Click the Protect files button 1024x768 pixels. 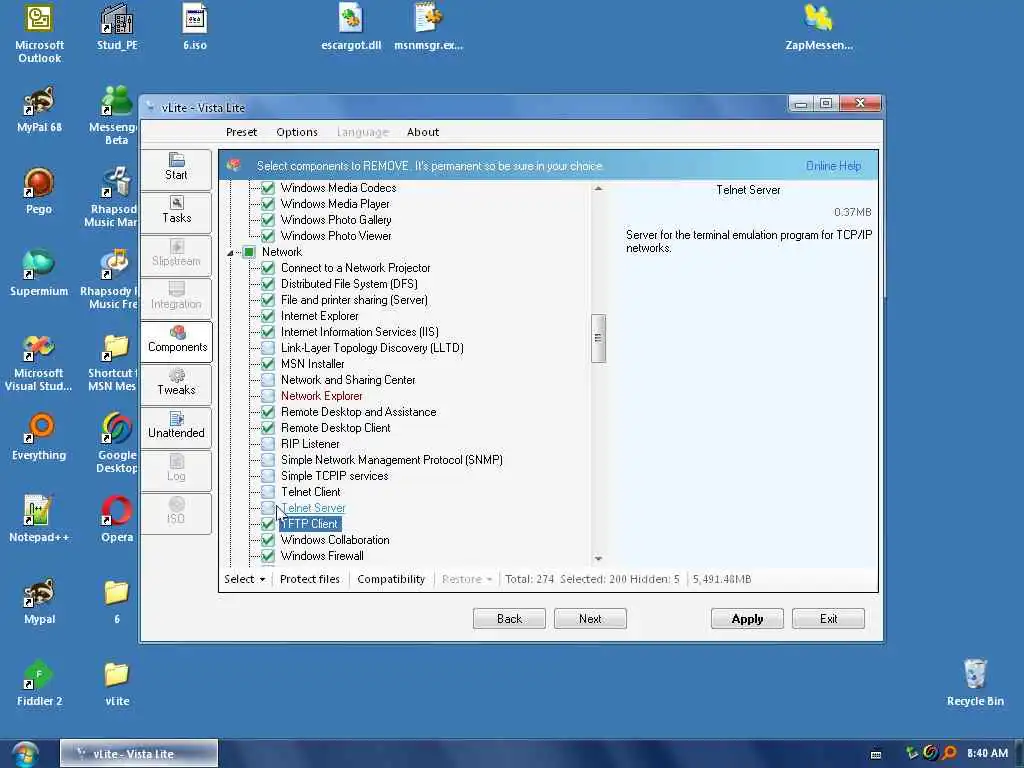click(310, 579)
